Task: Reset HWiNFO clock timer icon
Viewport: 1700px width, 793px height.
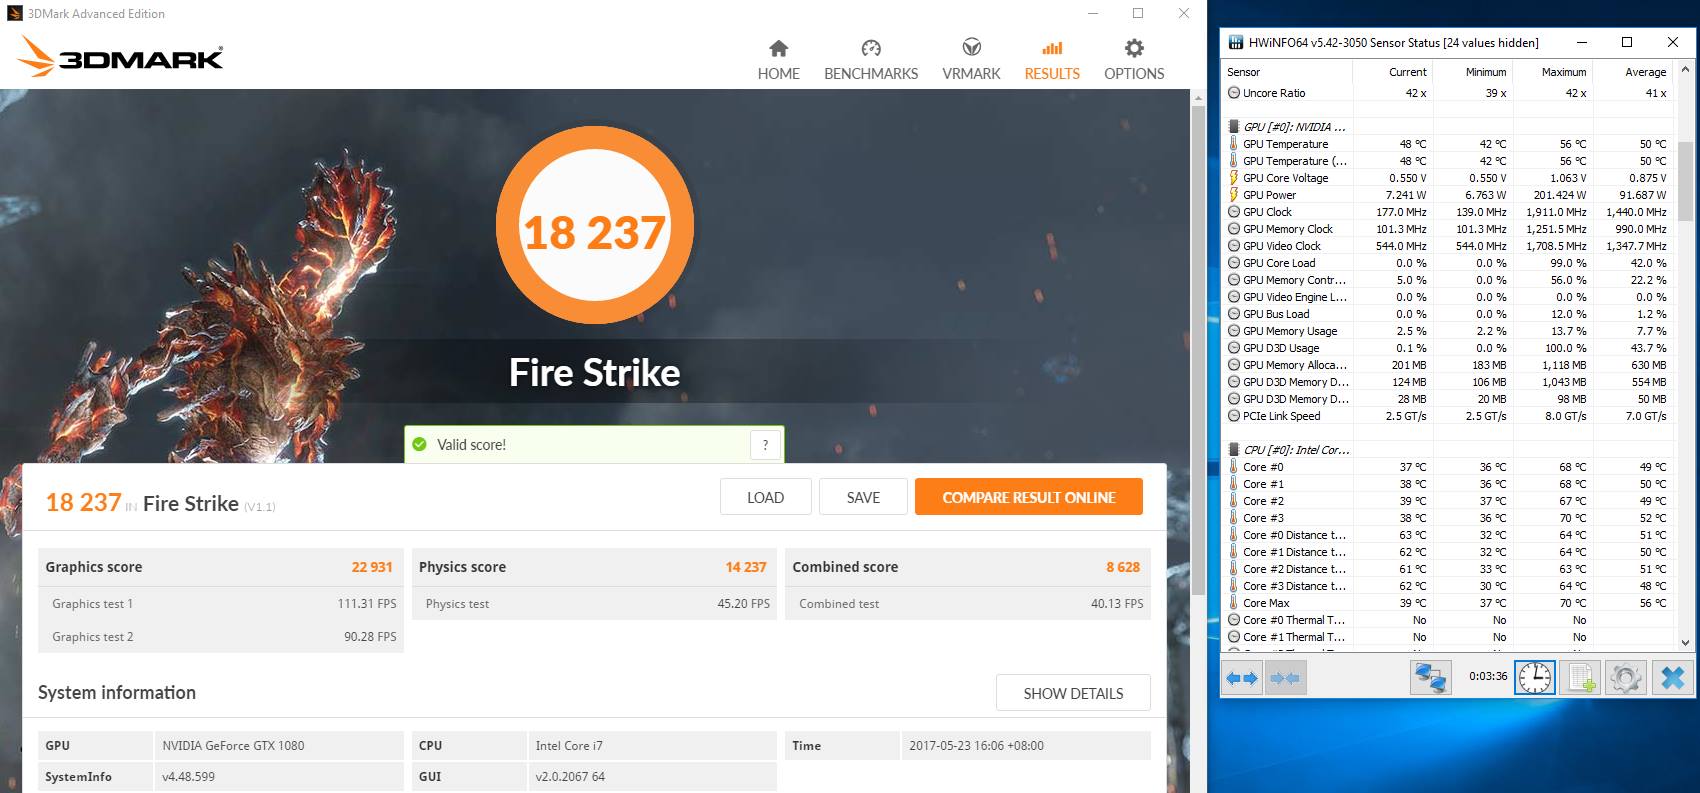Action: 1534,678
